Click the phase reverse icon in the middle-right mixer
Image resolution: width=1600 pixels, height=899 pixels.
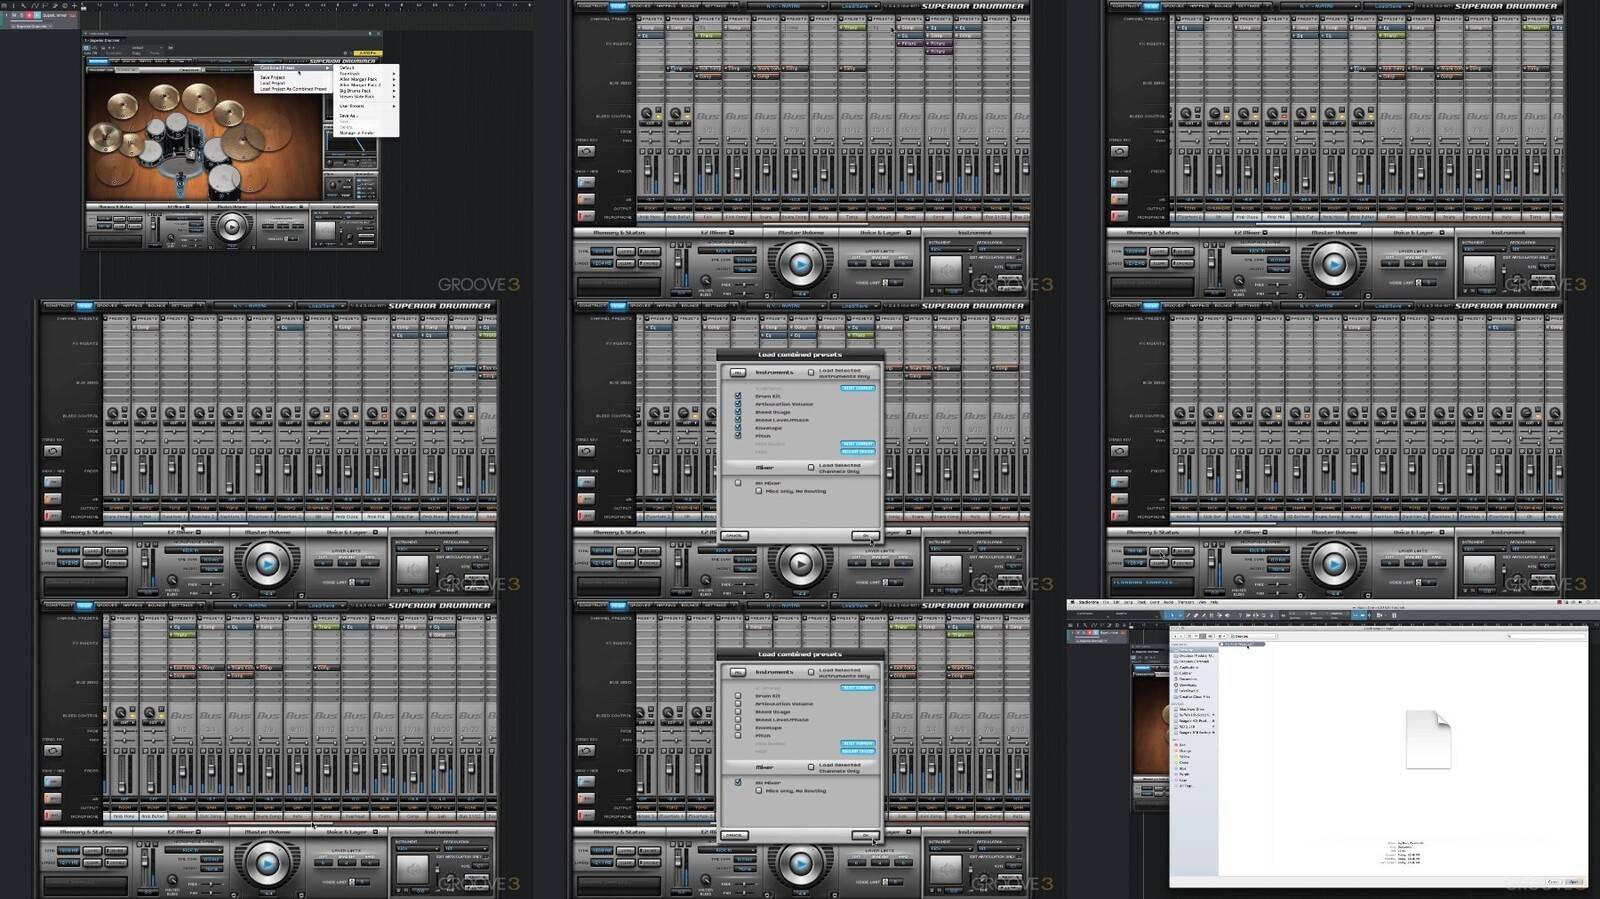click(x=1119, y=451)
